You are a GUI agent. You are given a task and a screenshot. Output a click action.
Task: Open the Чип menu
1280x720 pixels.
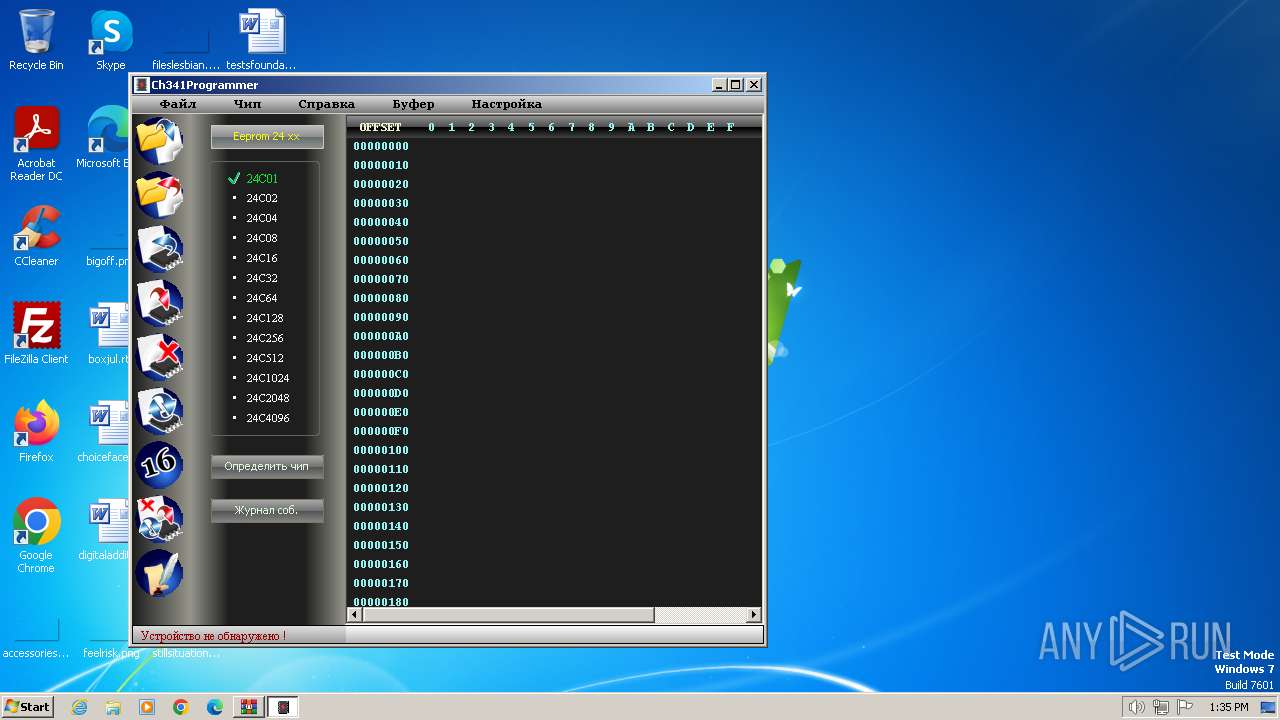pos(247,104)
